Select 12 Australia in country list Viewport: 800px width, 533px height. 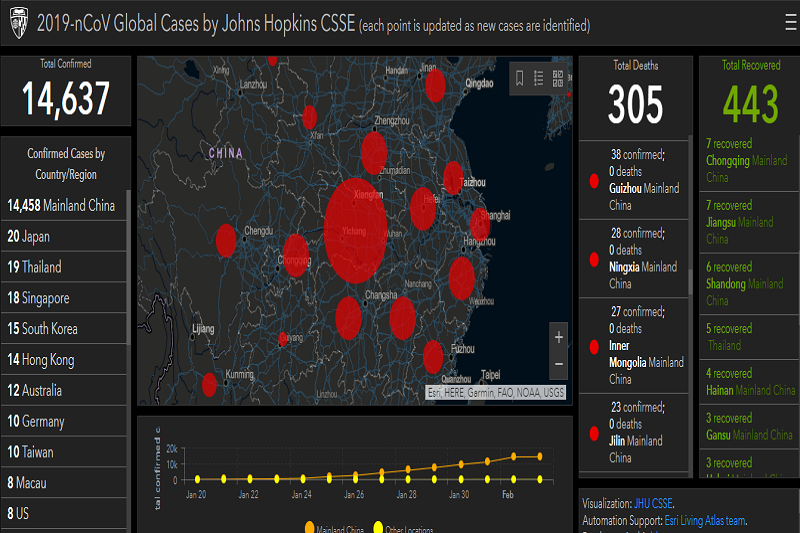click(x=63, y=390)
